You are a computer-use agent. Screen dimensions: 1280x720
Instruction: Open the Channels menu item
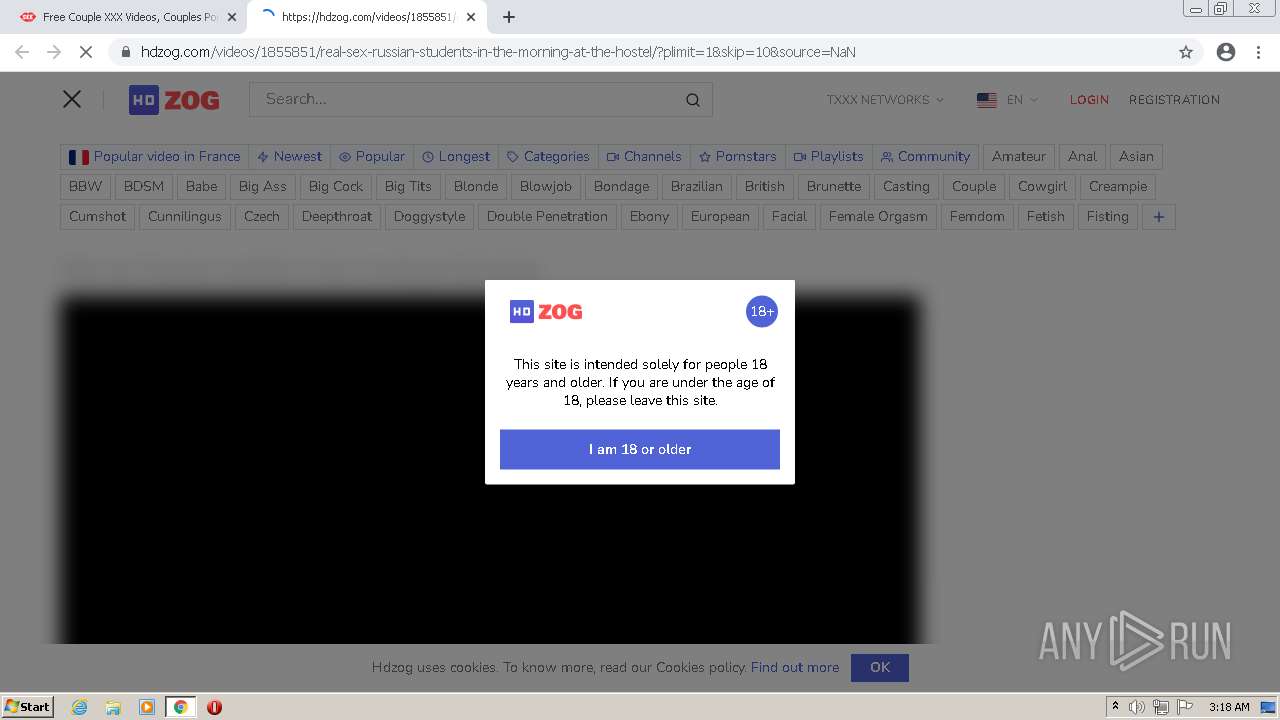[644, 157]
